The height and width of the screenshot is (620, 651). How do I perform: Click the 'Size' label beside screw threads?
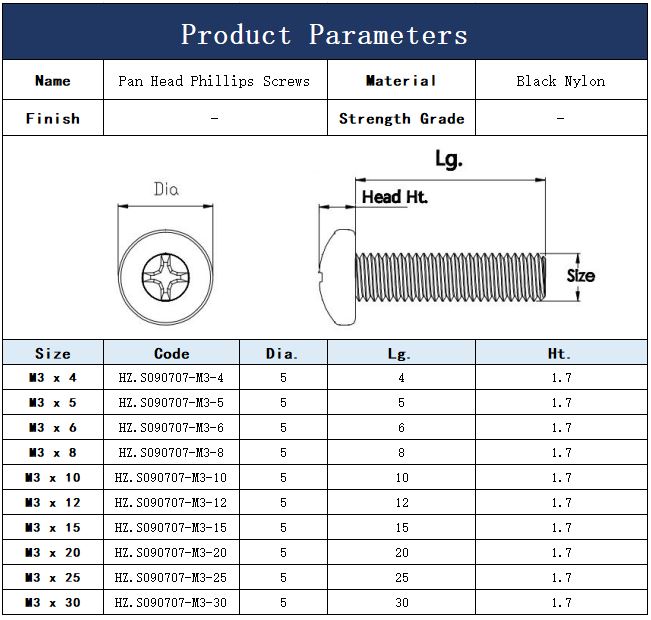(580, 275)
